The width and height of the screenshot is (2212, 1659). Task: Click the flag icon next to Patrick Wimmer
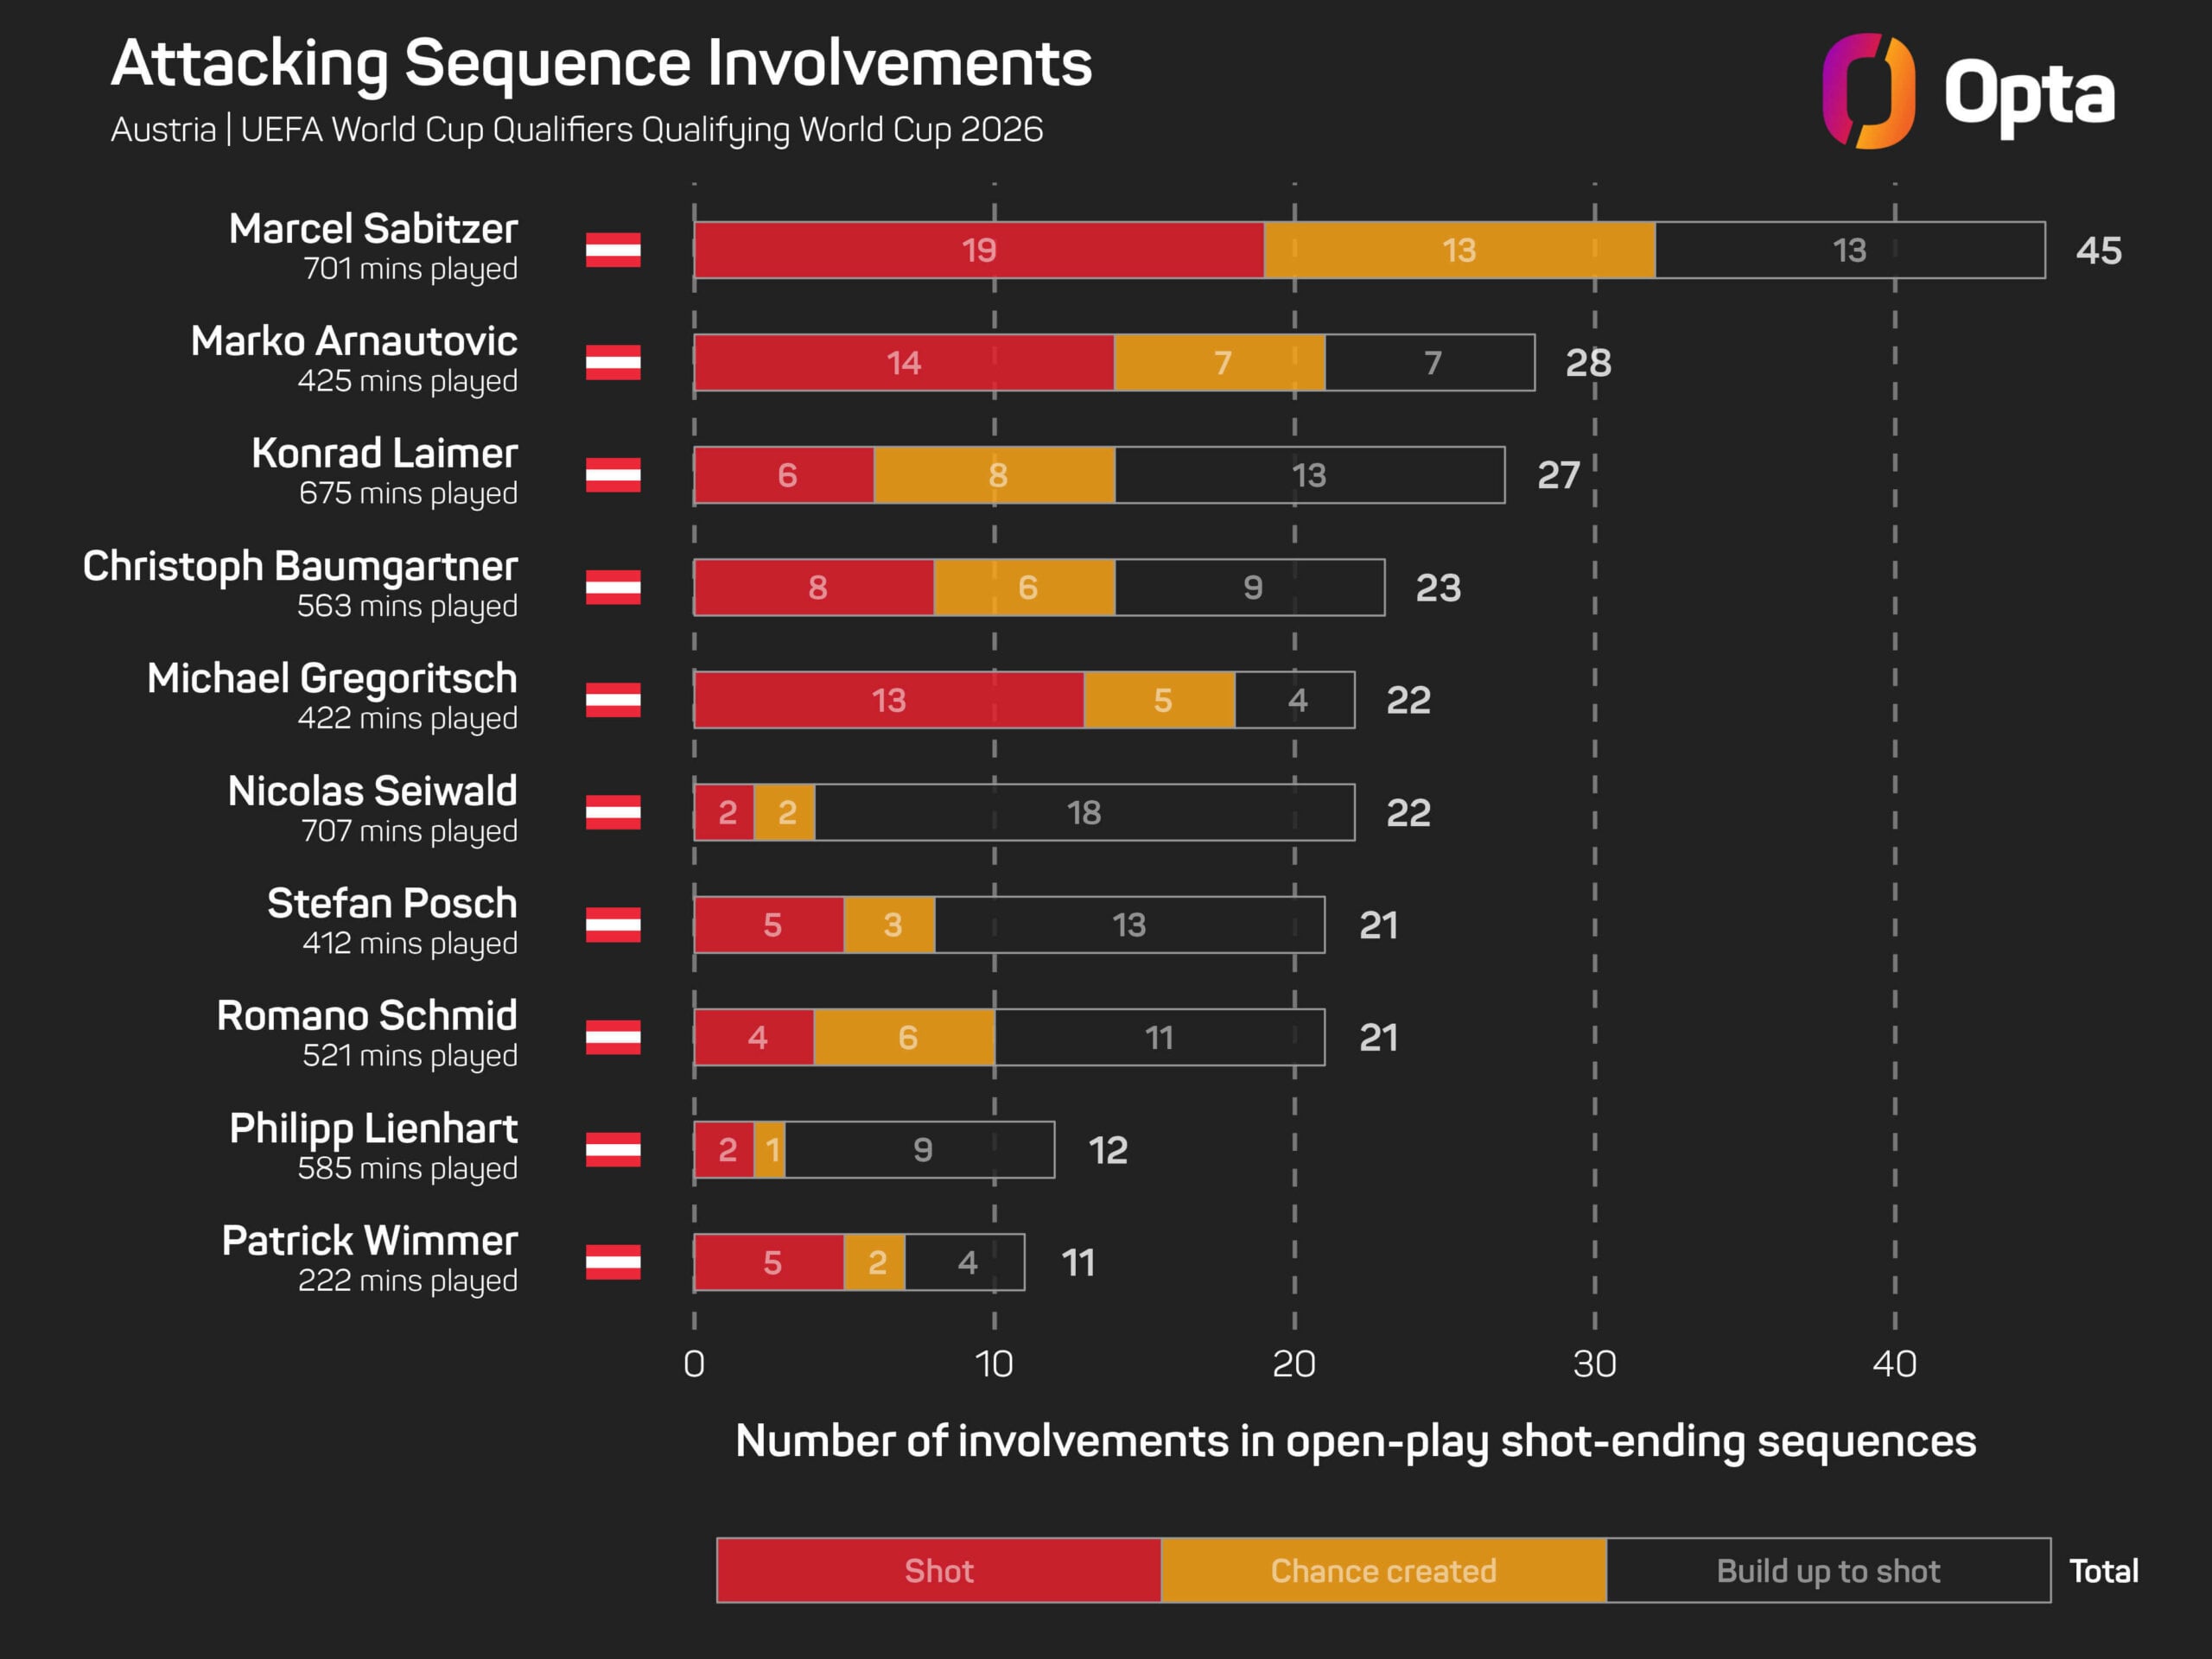coord(613,1262)
